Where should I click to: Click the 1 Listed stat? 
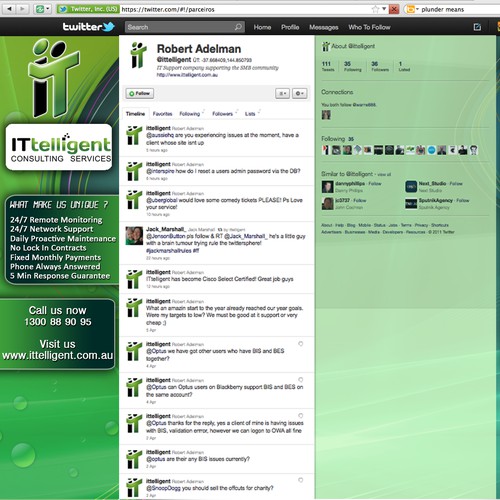click(x=404, y=66)
